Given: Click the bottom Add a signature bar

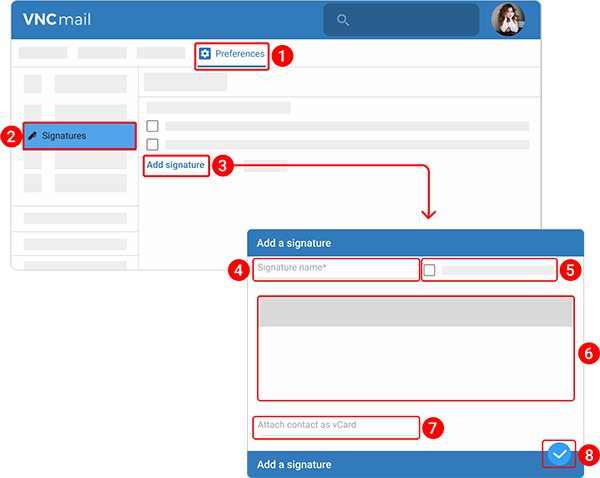Looking at the screenshot, I should pyautogui.click(x=350, y=464).
